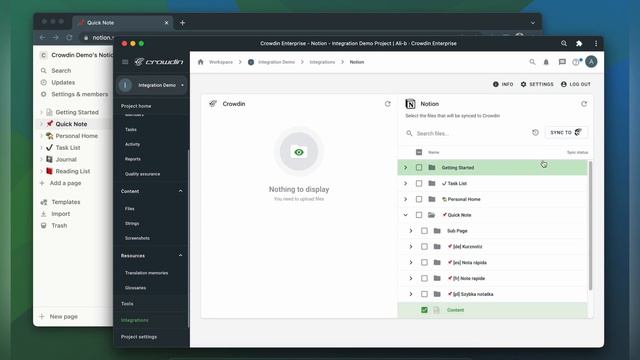This screenshot has width=640, height=360.
Task: Collapse the Resources sidebar section
Action: pyautogui.click(x=180, y=256)
